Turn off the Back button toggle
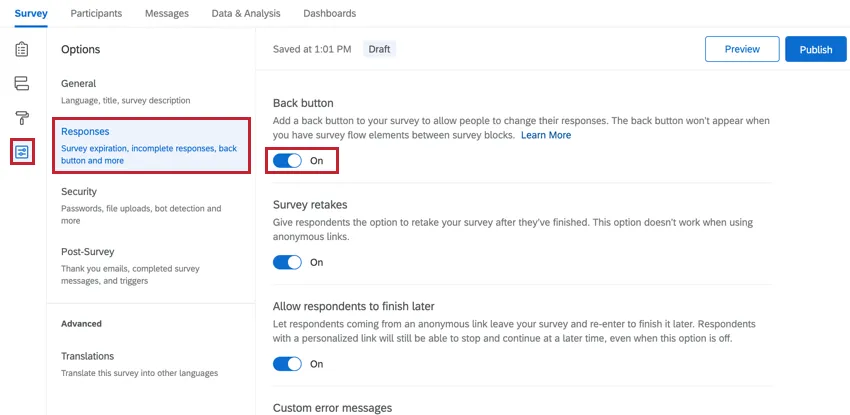This screenshot has height=415, width=850. [x=288, y=160]
